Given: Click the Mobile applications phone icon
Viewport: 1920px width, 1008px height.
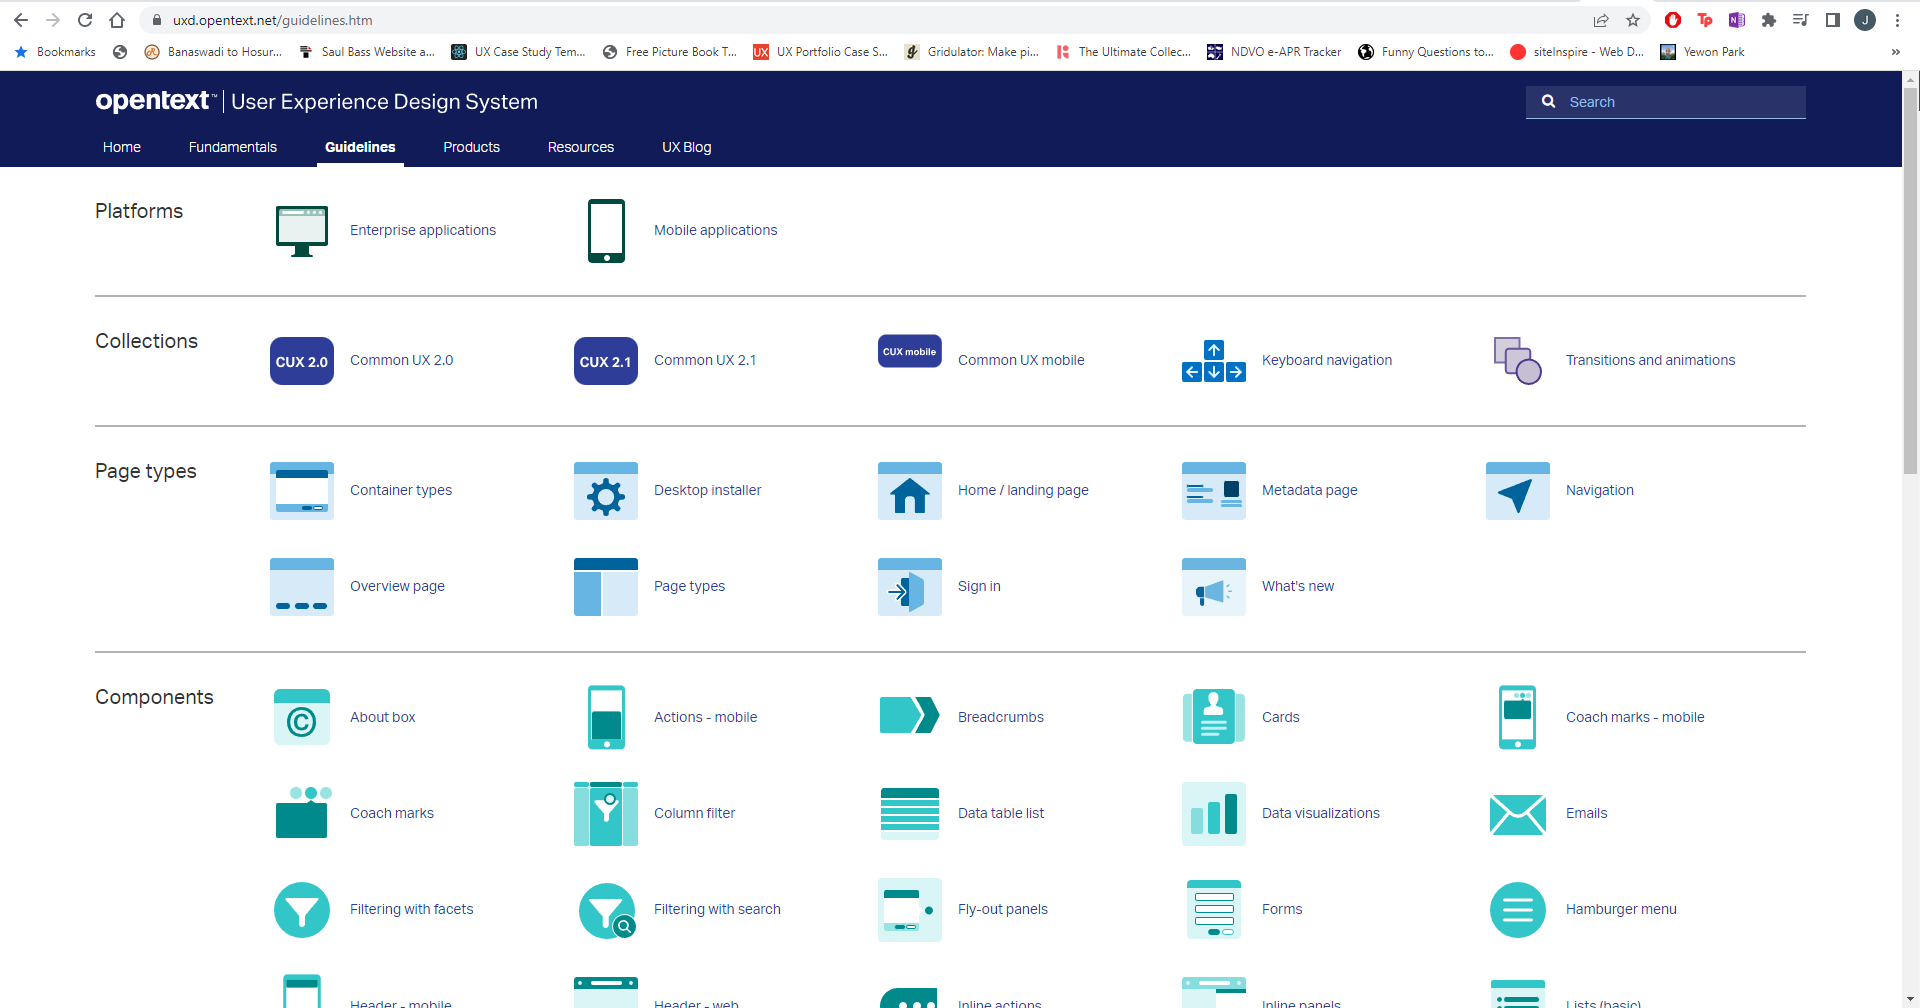Looking at the screenshot, I should (606, 231).
